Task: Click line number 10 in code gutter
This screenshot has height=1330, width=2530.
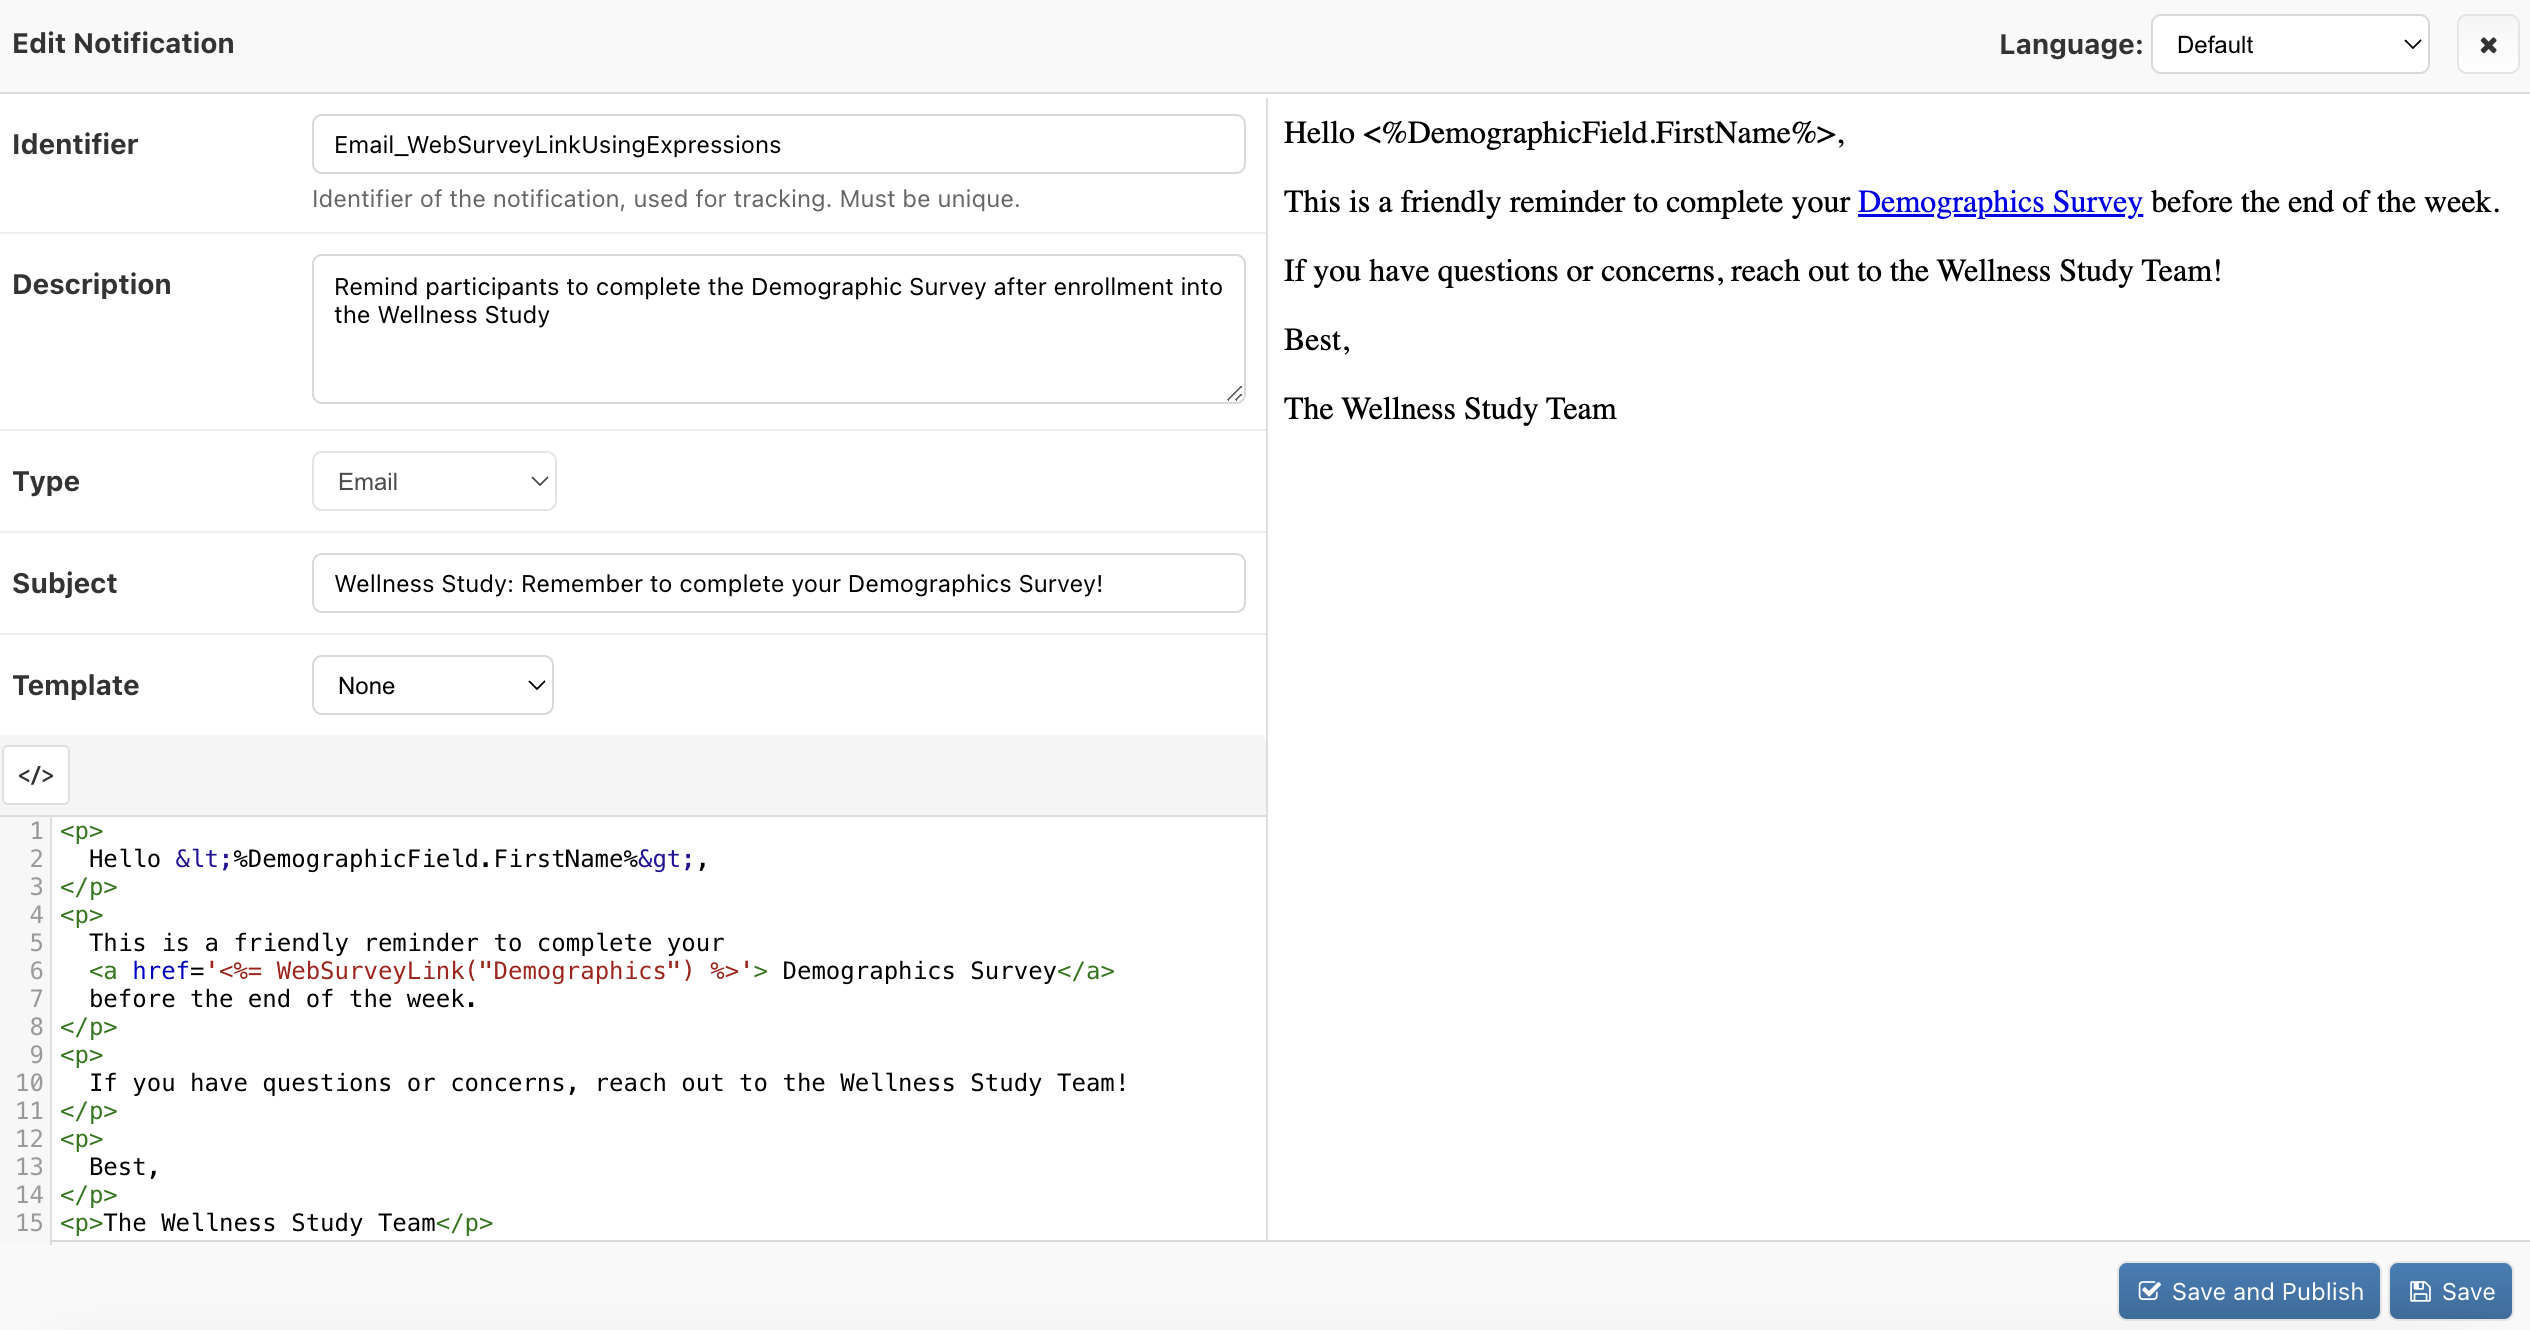Action: (x=30, y=1083)
